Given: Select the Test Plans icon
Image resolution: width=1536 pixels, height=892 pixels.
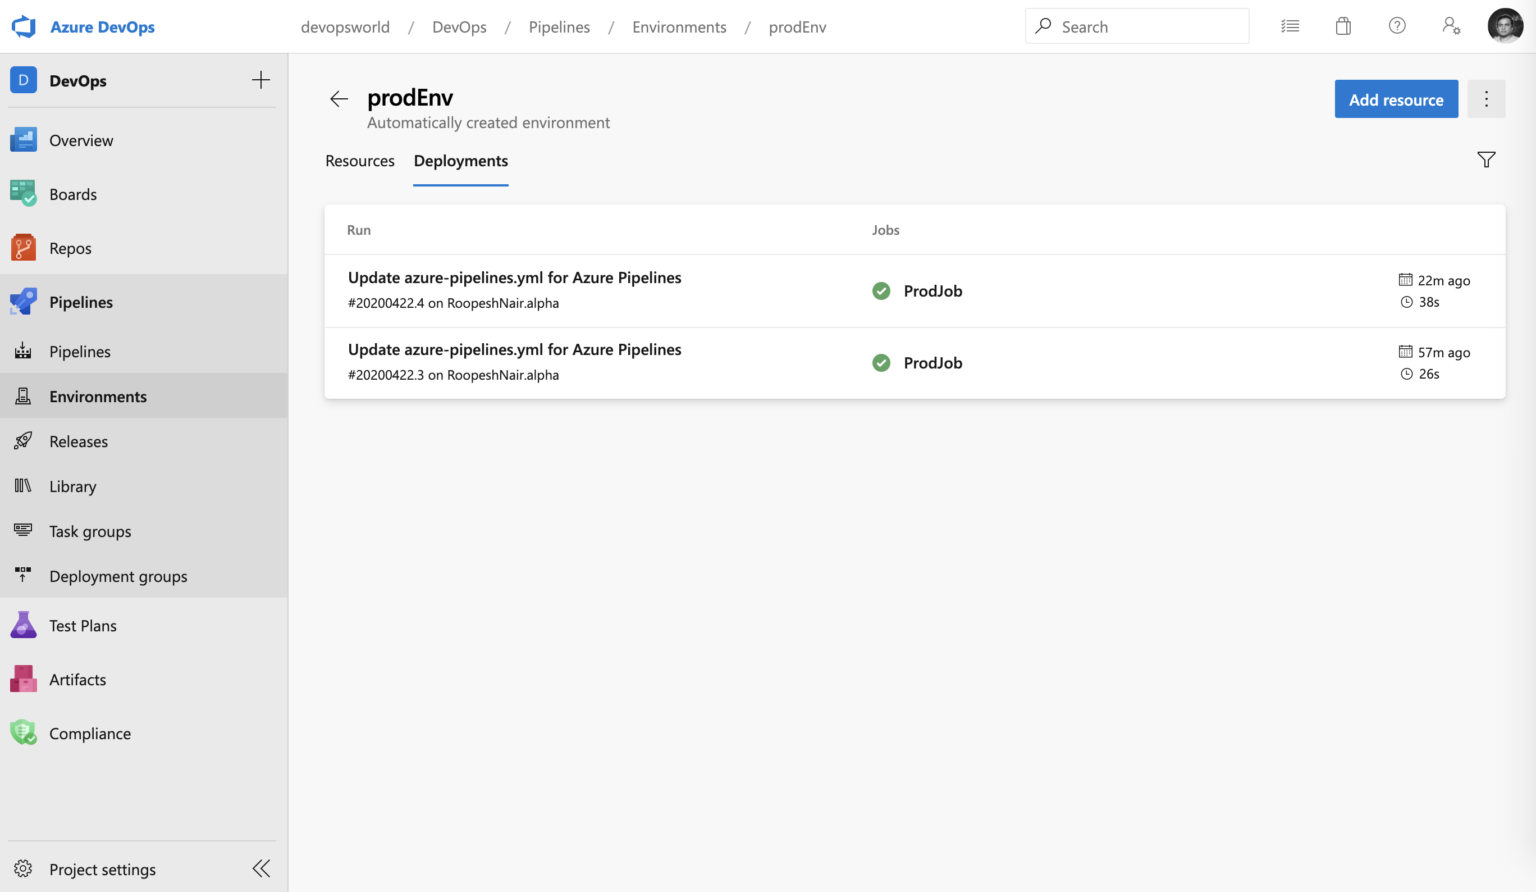Looking at the screenshot, I should tap(23, 625).
